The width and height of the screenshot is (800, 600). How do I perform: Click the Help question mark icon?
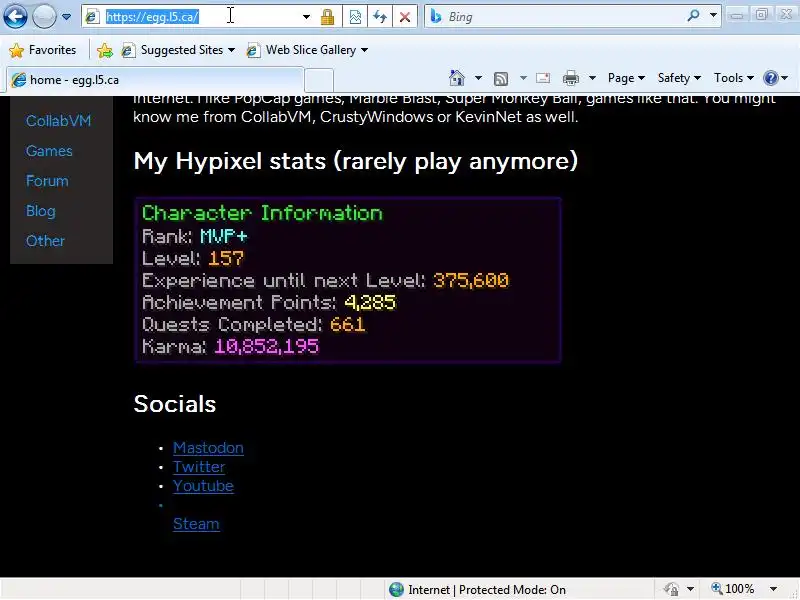[770, 78]
